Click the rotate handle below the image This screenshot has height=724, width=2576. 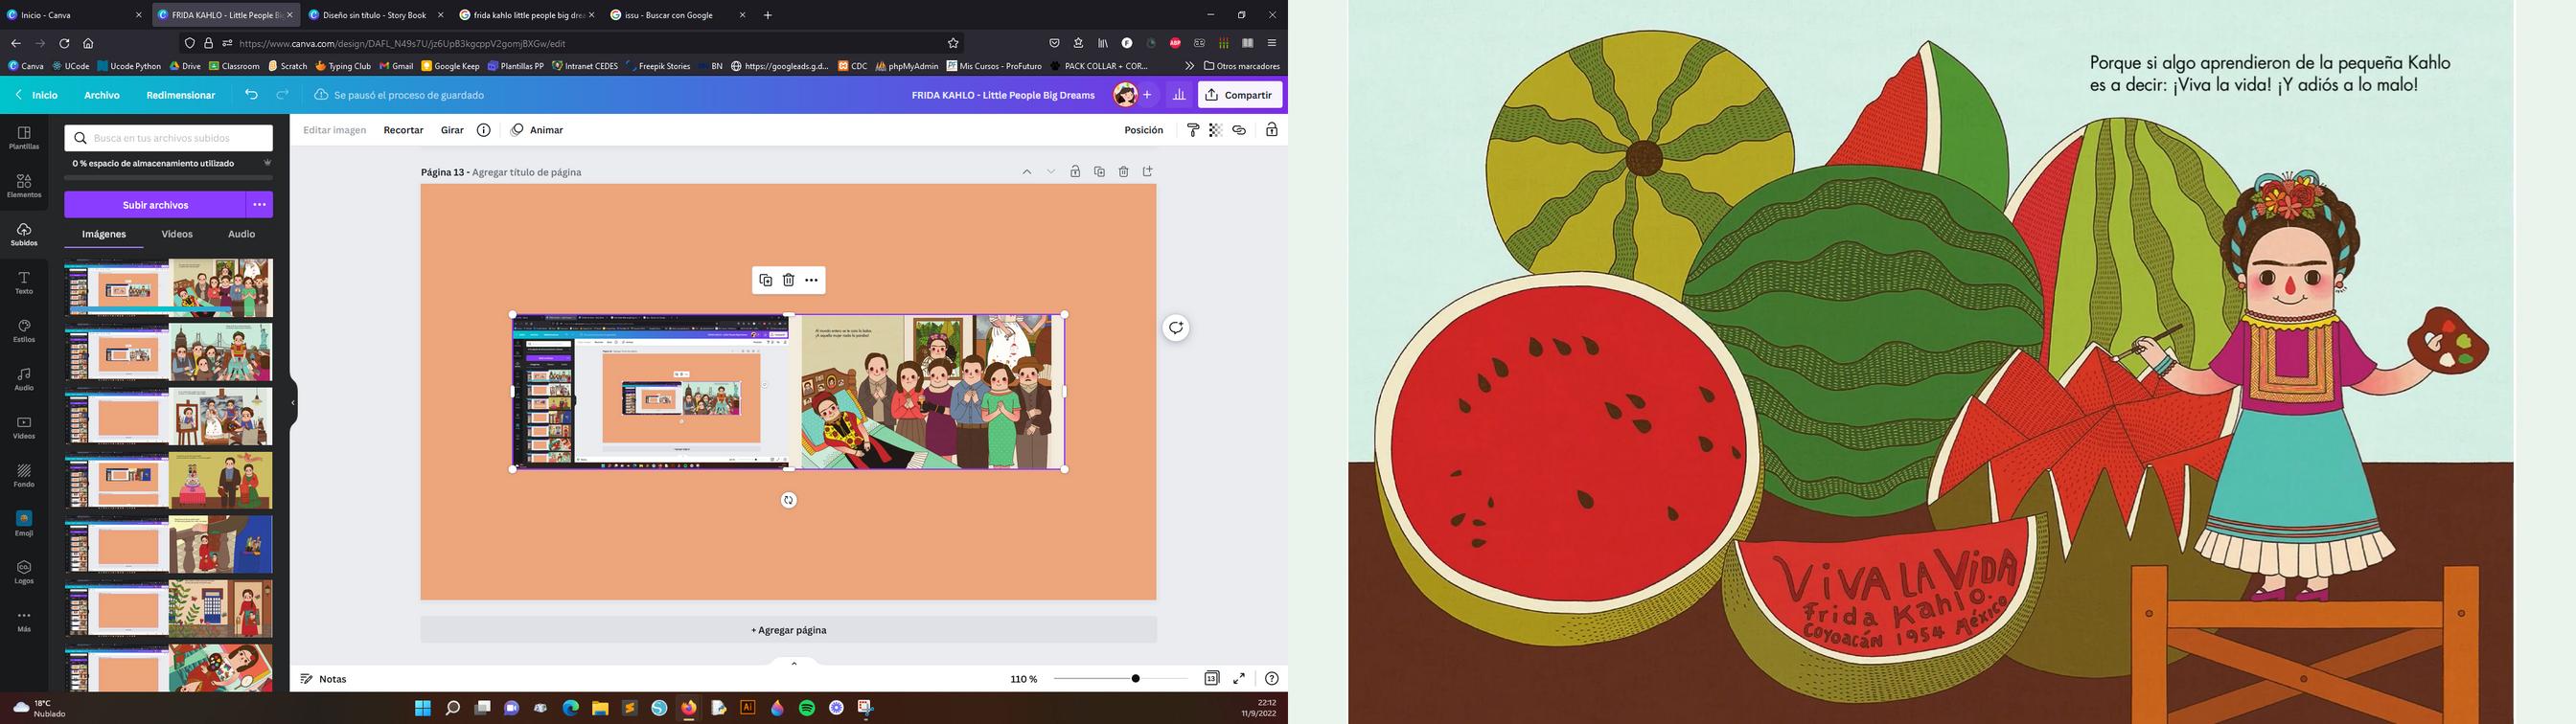coord(789,500)
